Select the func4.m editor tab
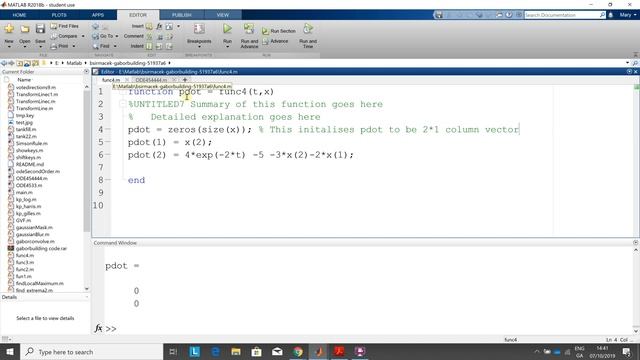This screenshot has height=360, width=640. pos(111,80)
